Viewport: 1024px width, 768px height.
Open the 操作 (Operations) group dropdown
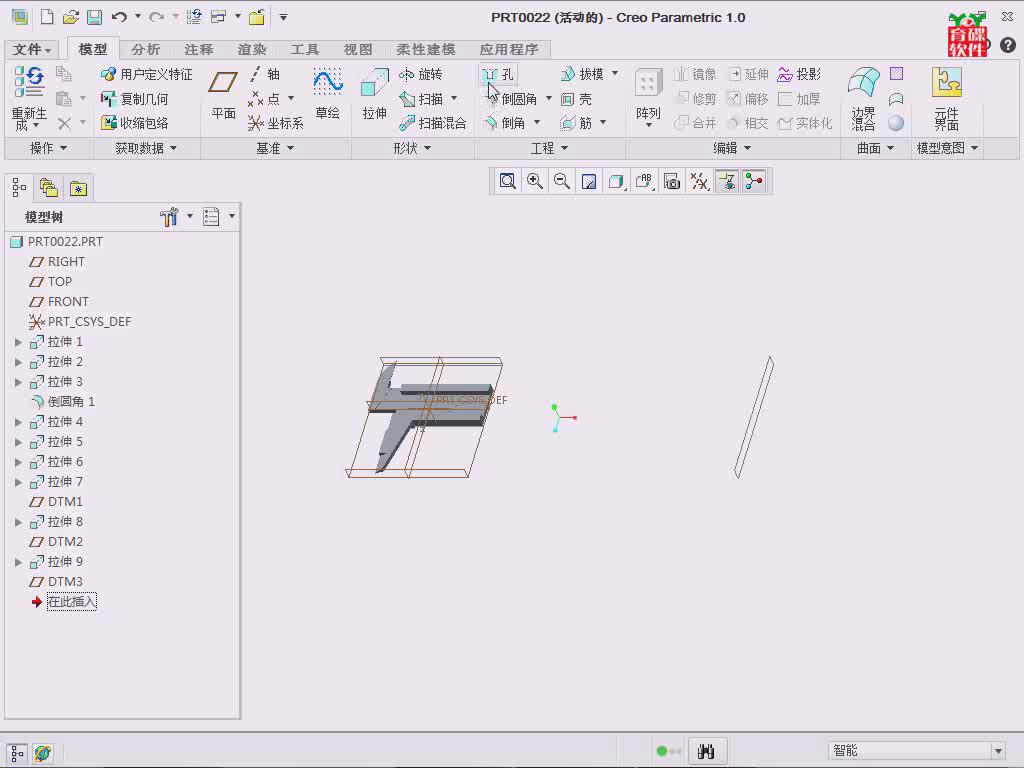(x=49, y=148)
